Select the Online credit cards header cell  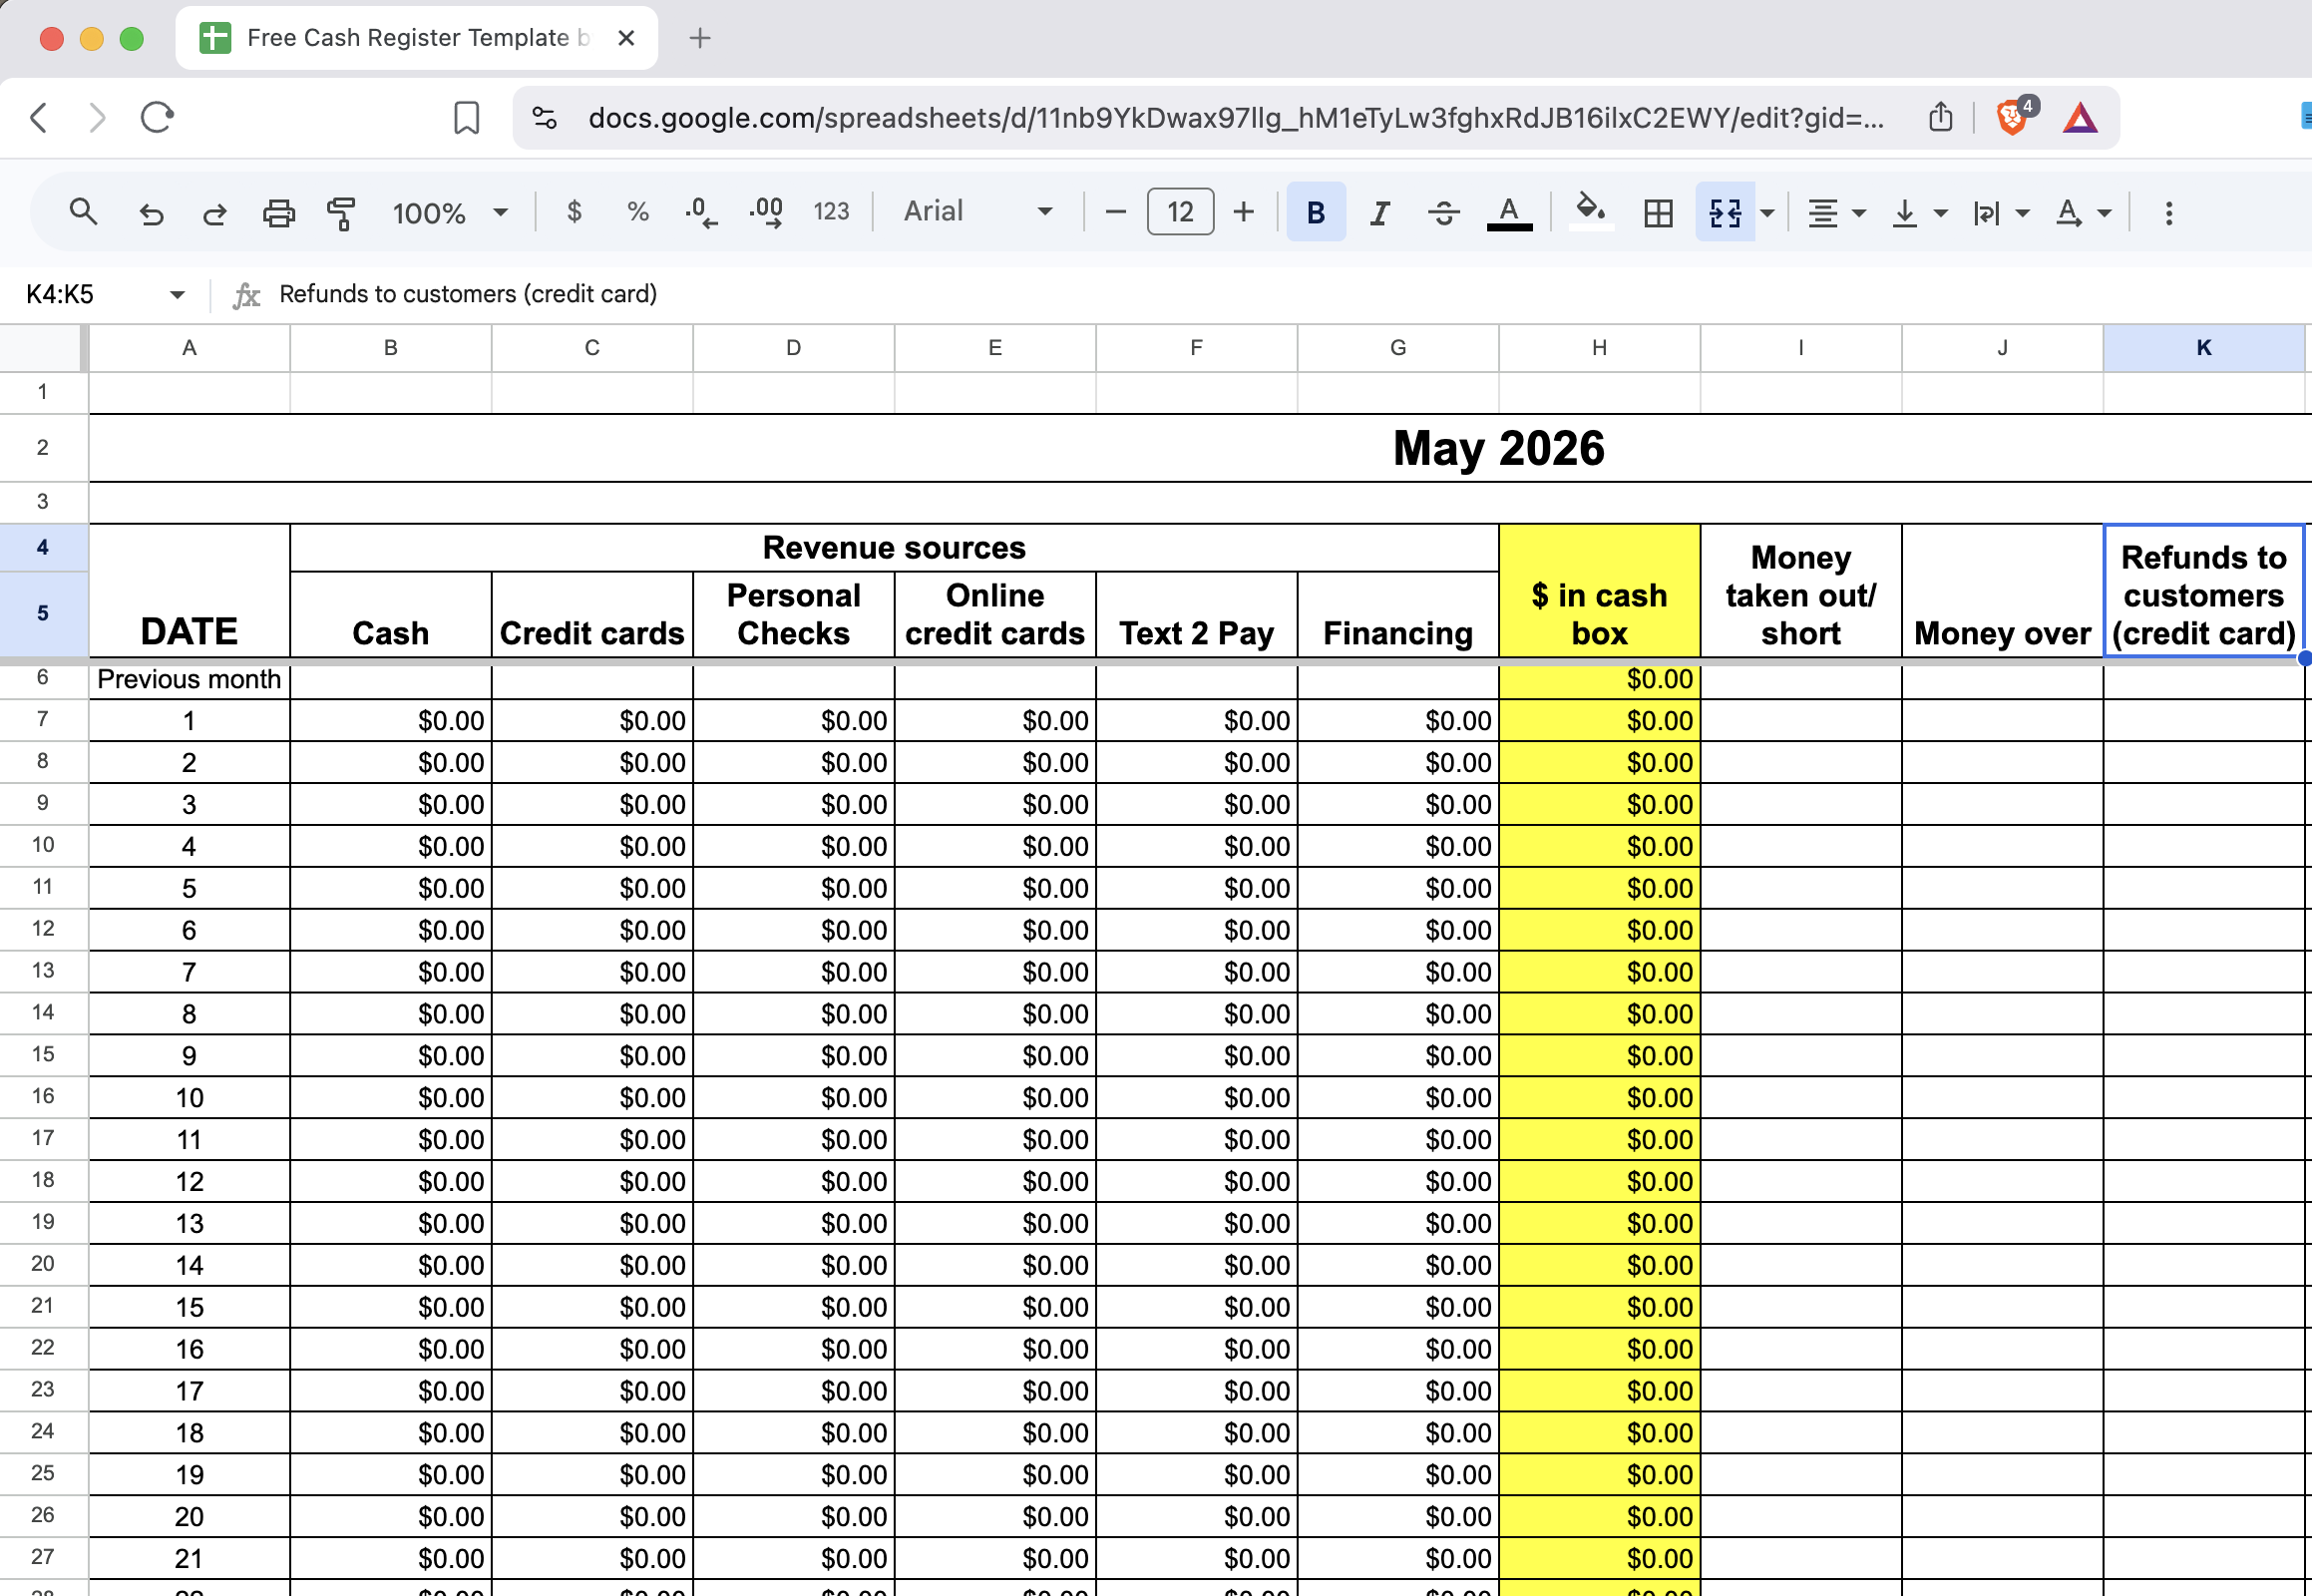[995, 615]
